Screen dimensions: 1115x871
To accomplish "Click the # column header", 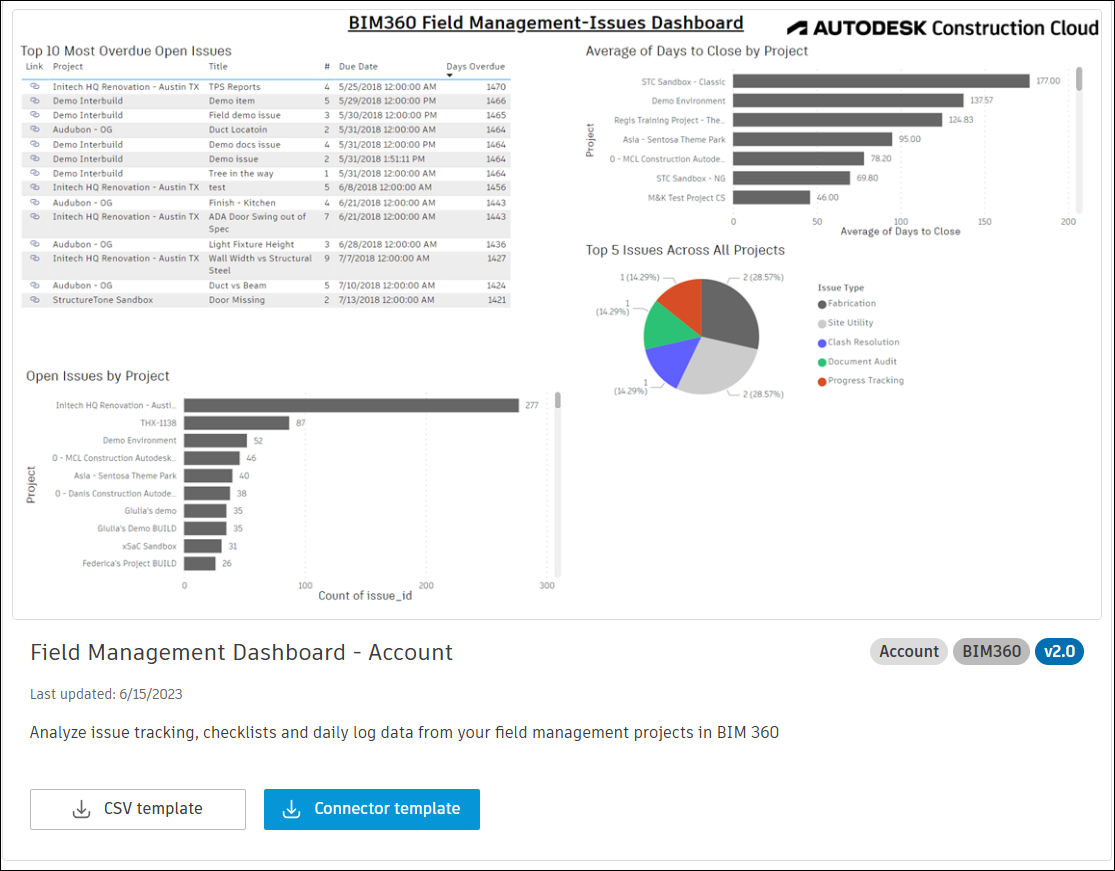I will (327, 67).
